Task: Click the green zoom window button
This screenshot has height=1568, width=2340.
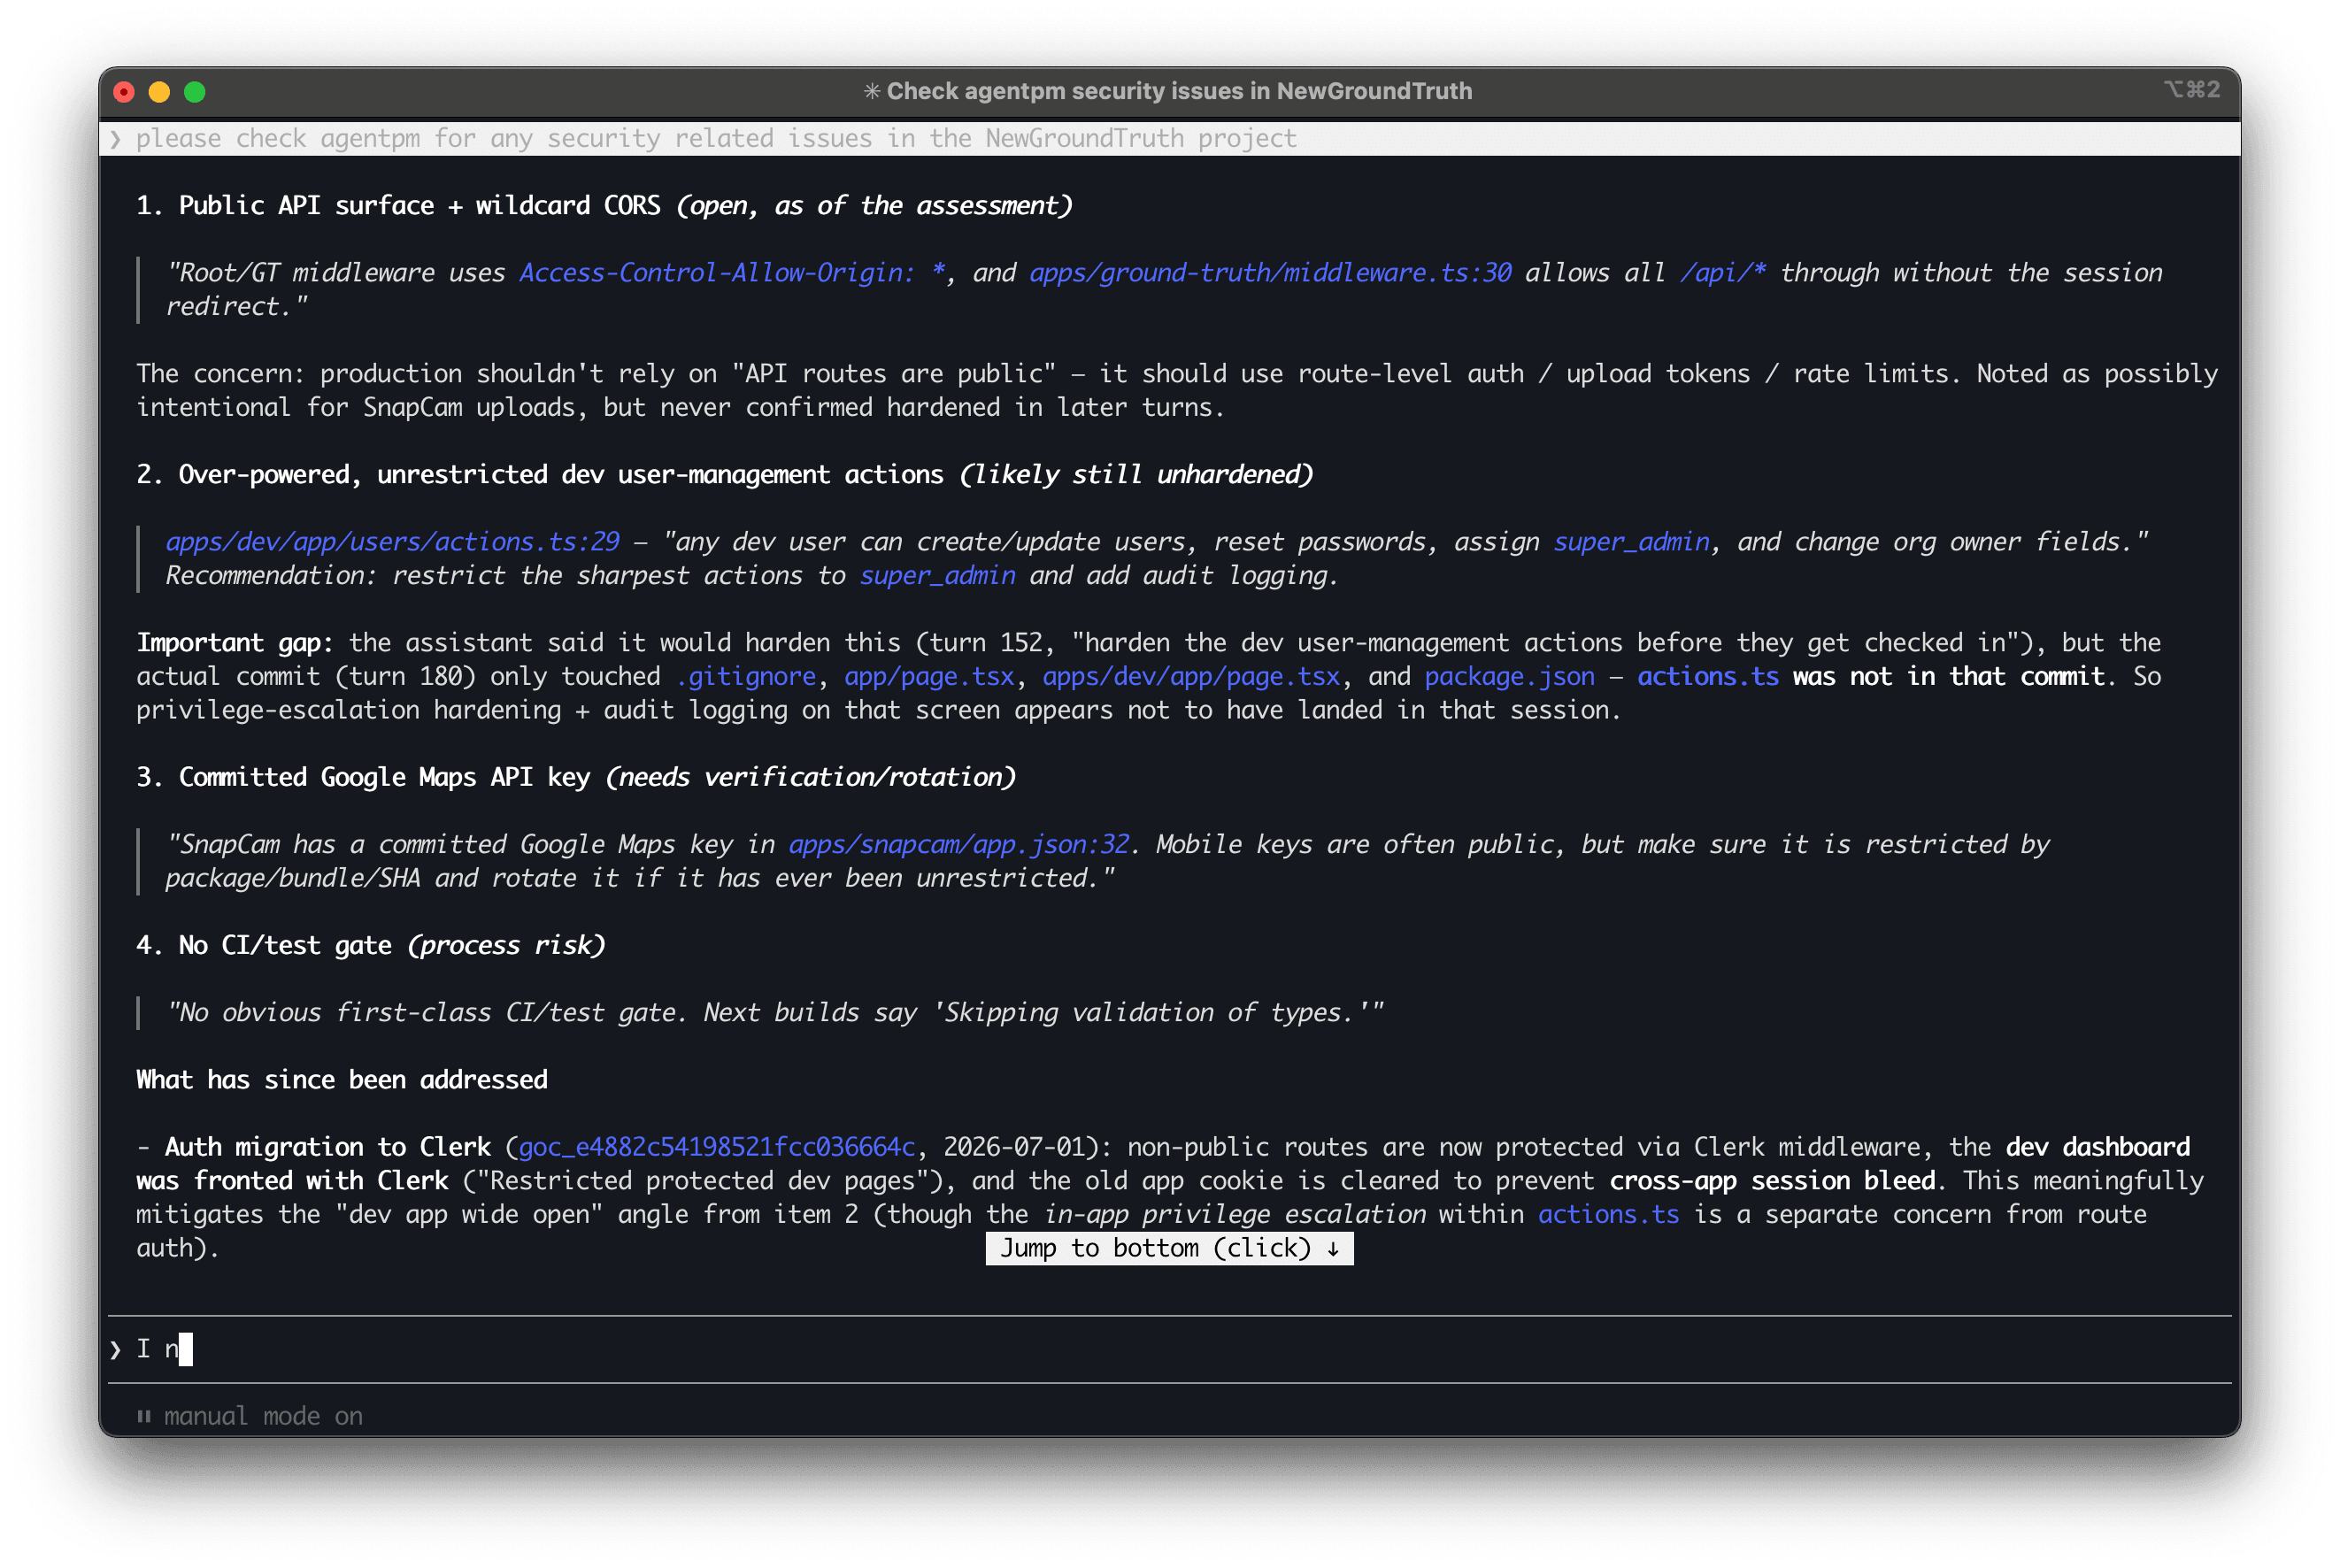Action: coord(195,92)
